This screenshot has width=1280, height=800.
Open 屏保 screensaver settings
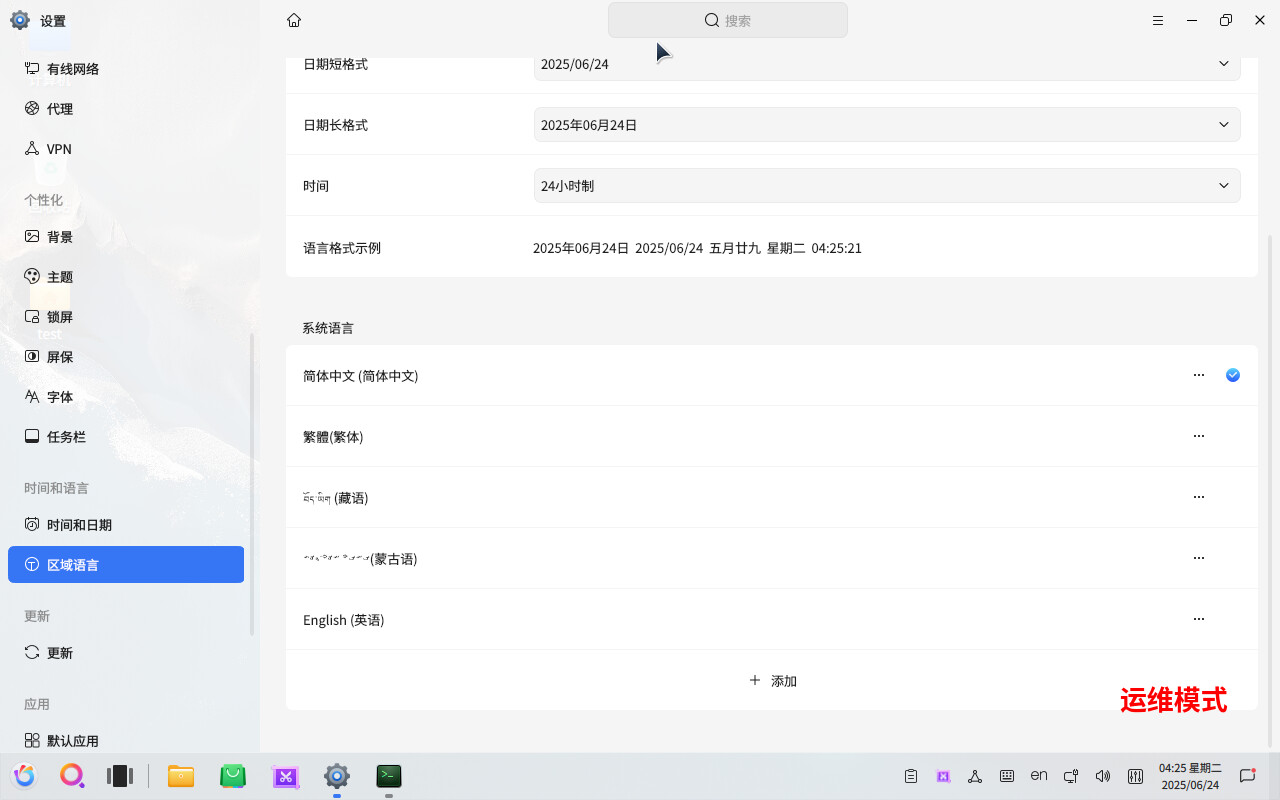click(x=126, y=357)
